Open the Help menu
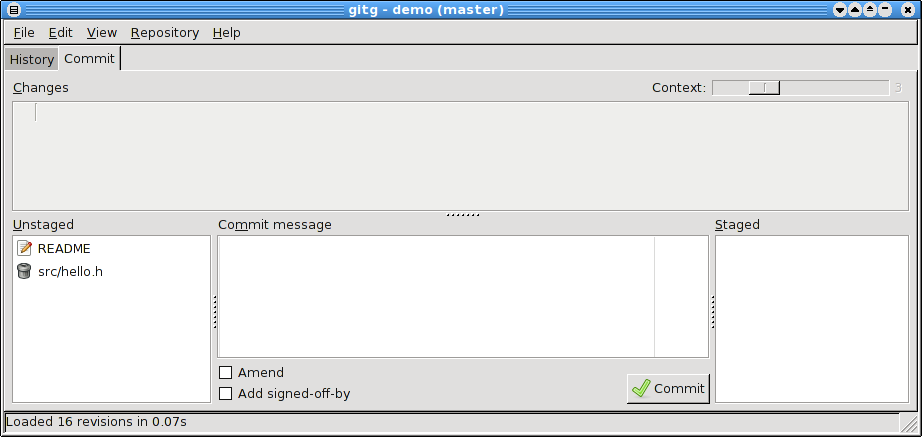 coord(226,32)
